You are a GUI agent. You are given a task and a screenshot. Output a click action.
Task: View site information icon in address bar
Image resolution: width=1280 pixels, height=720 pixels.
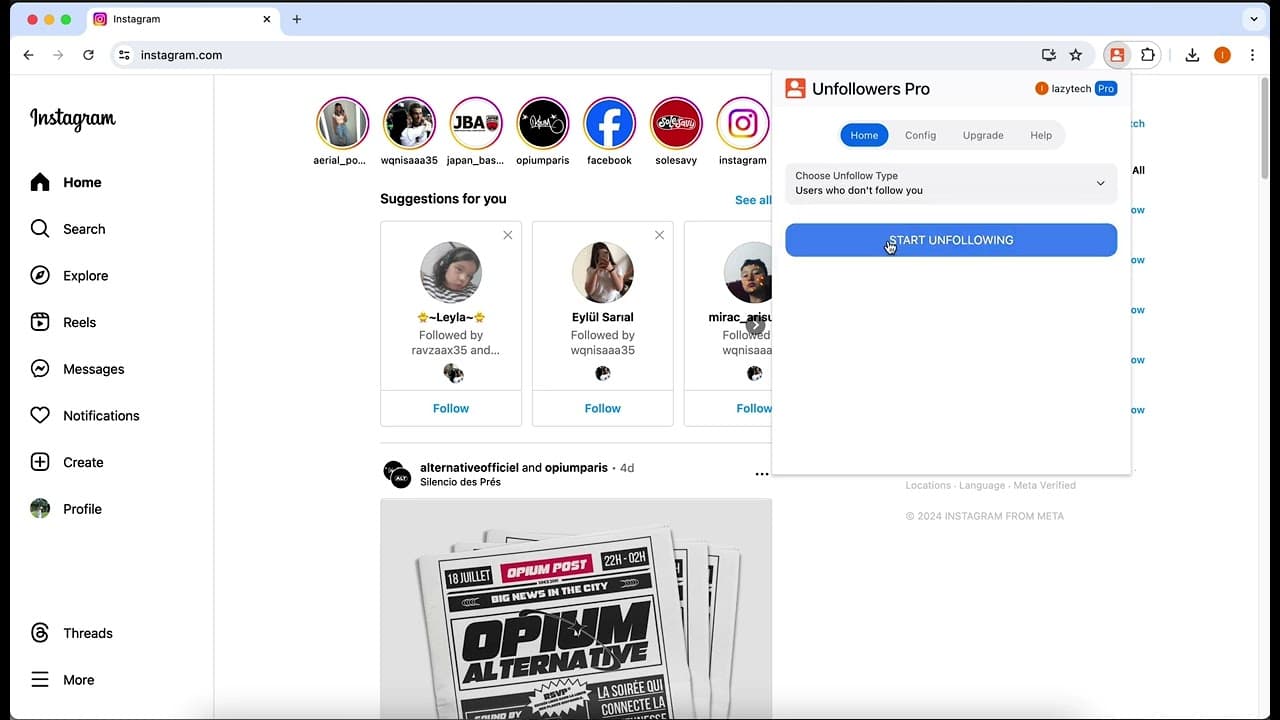[124, 55]
